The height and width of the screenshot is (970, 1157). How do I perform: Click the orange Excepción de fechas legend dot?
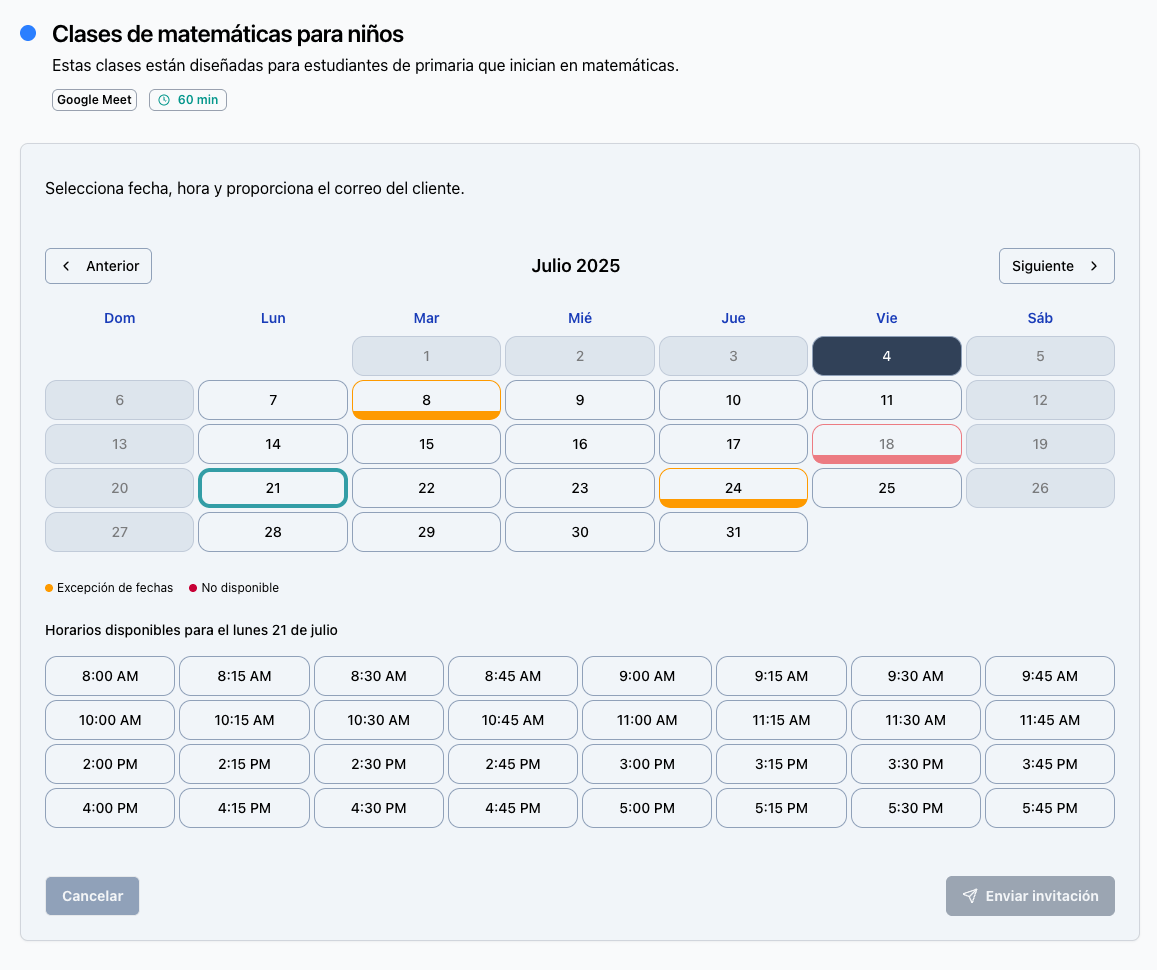(49, 588)
